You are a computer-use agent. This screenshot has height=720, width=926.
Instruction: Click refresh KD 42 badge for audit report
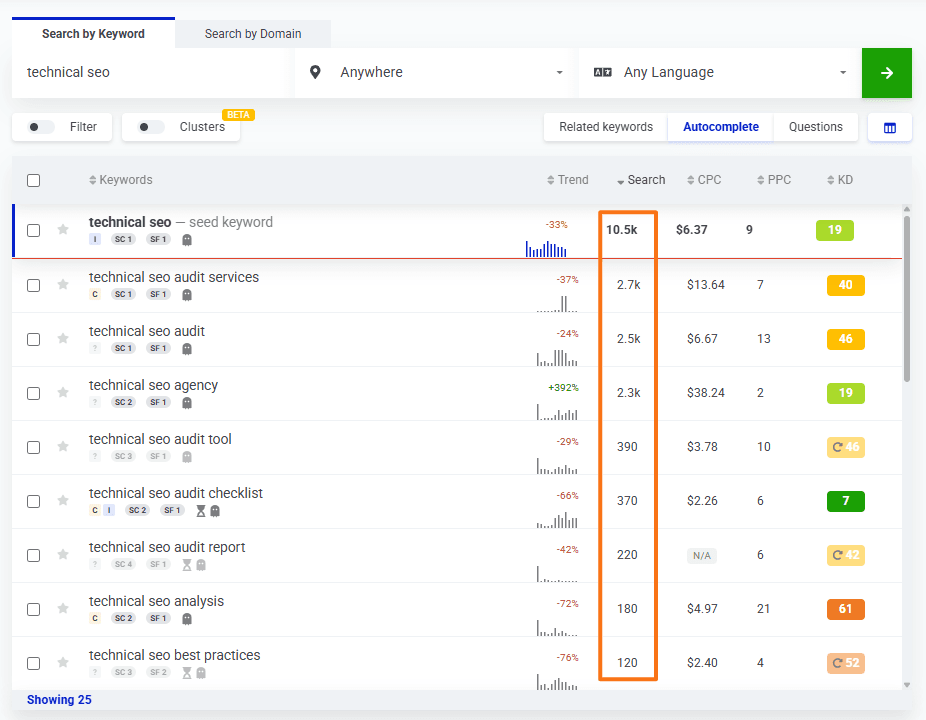click(x=846, y=555)
